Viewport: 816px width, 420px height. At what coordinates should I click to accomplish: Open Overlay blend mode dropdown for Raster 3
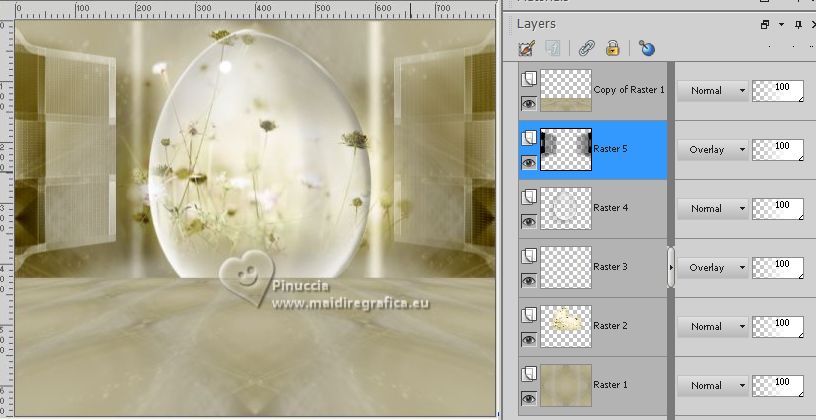tap(712, 268)
